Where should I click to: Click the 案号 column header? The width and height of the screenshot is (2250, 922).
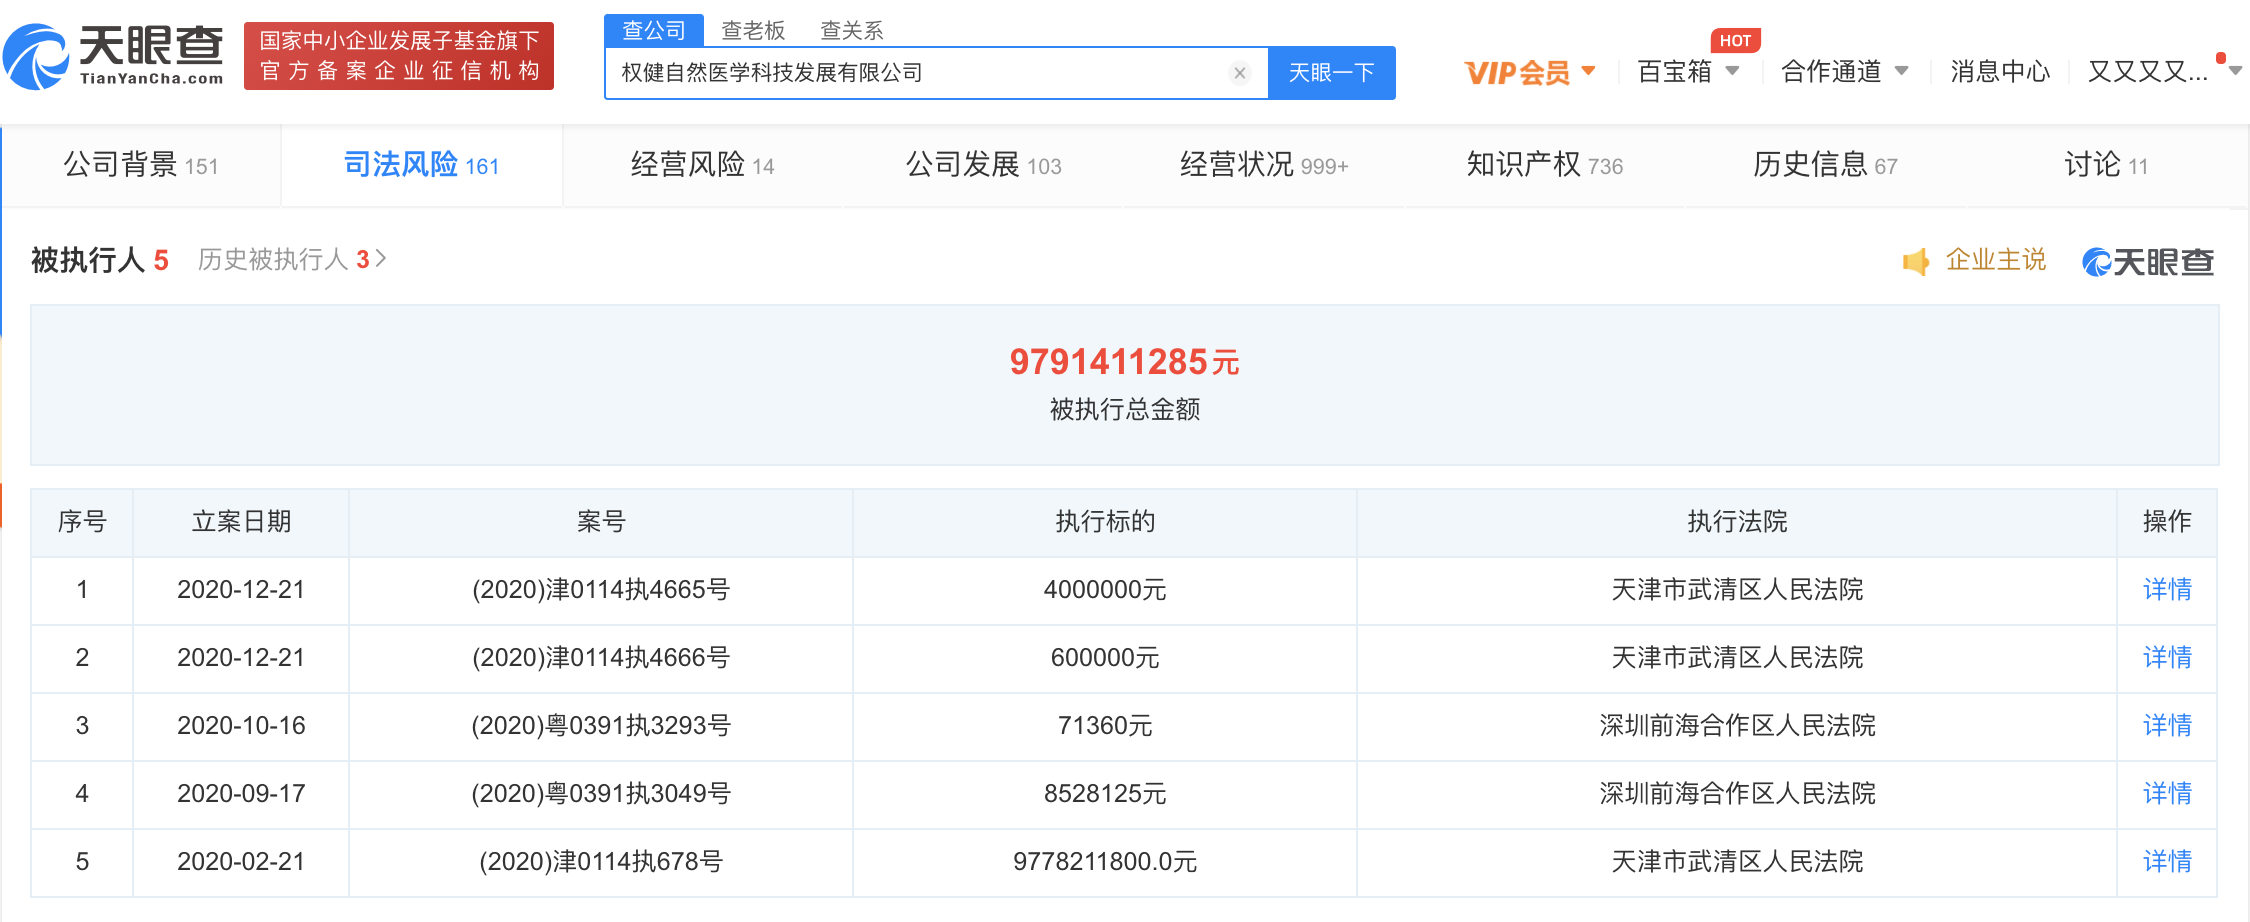pos(601,522)
